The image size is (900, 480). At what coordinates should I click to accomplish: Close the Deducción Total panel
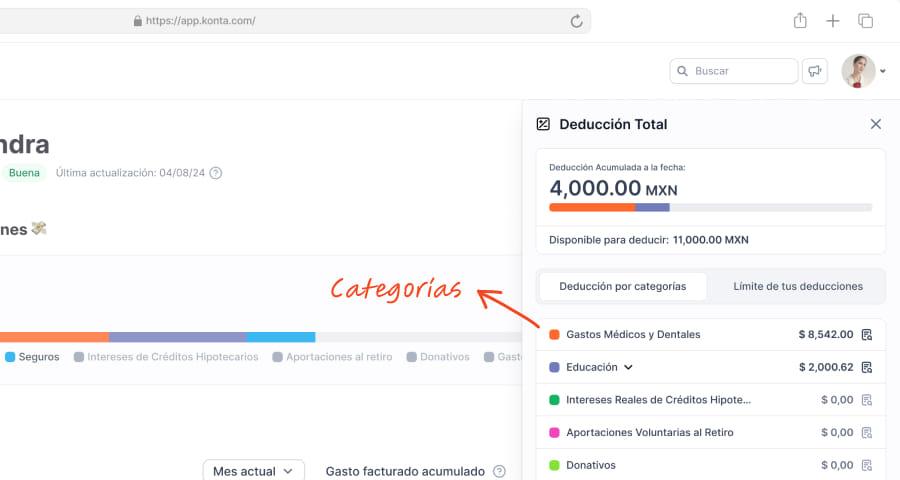click(x=875, y=124)
